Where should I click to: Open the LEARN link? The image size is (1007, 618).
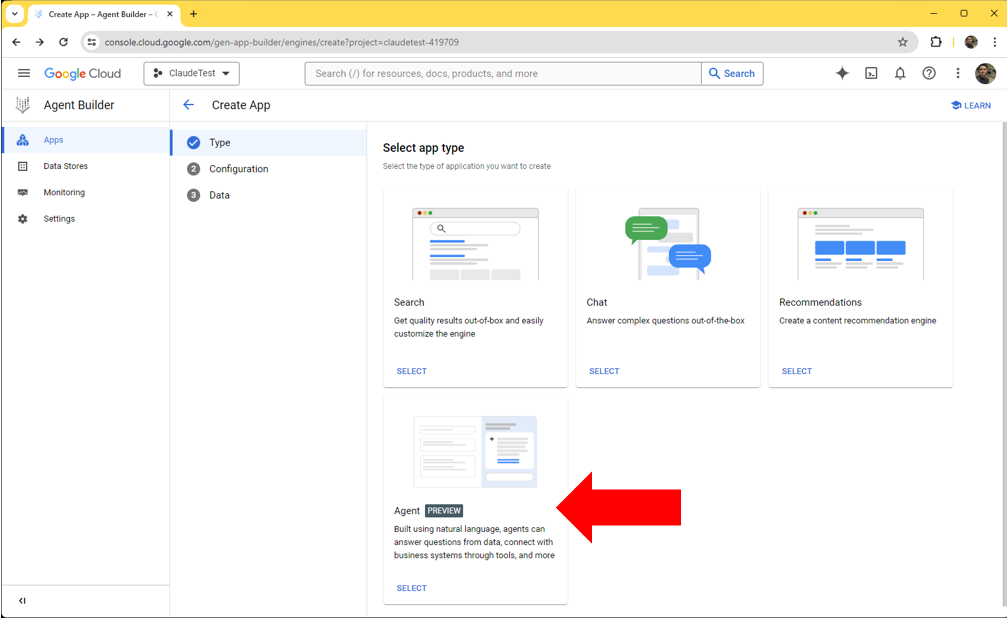coord(970,104)
